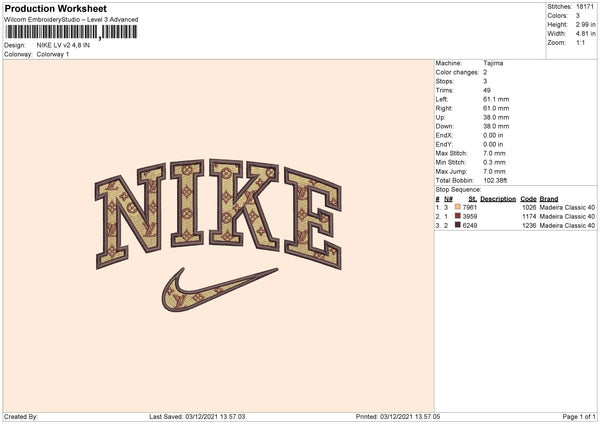
Task: Click the embroidered NIKE lettering in the design preview
Action: [218, 214]
